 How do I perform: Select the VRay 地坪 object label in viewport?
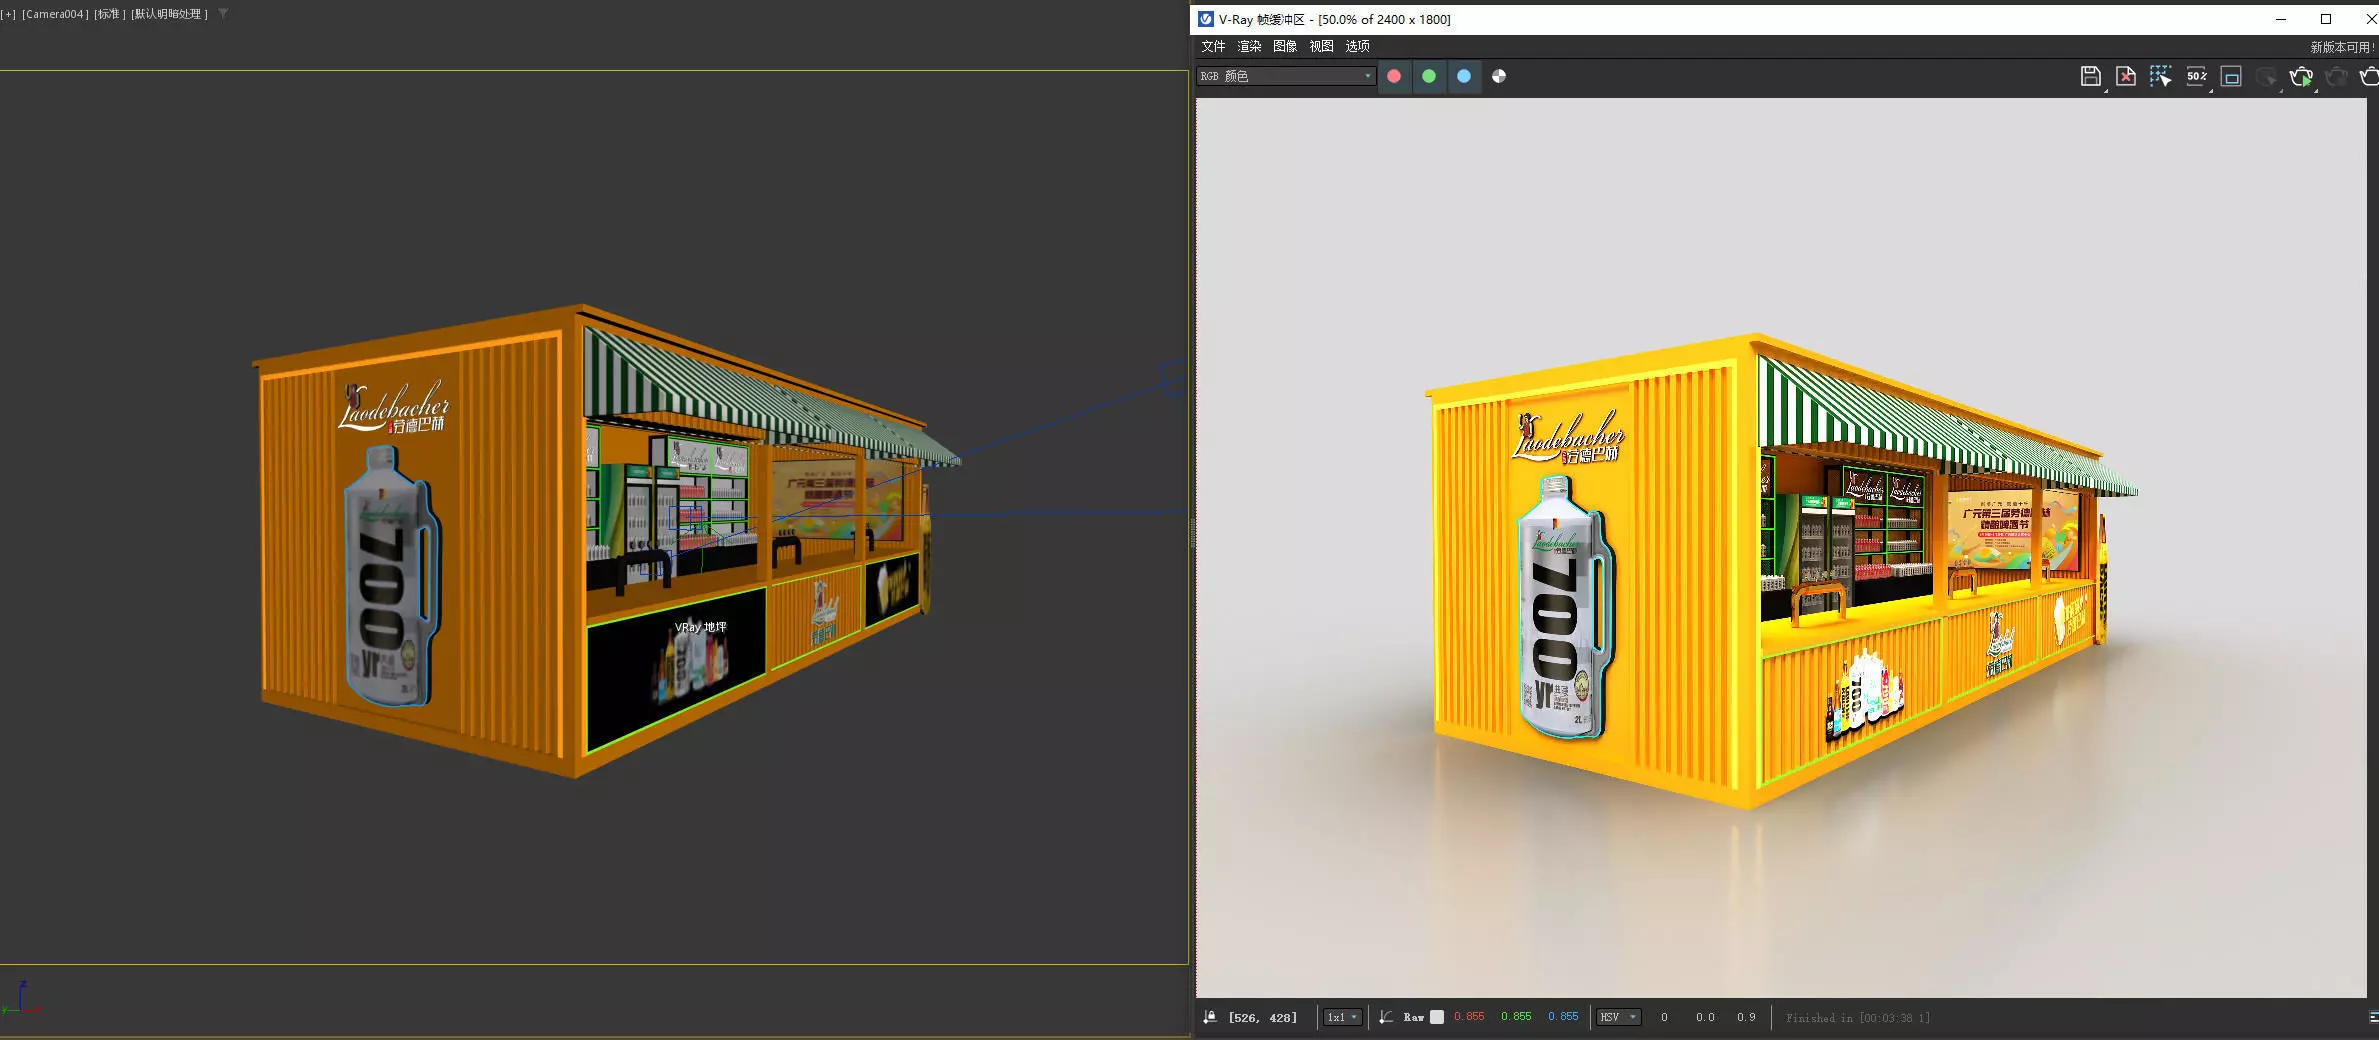pyautogui.click(x=700, y=627)
